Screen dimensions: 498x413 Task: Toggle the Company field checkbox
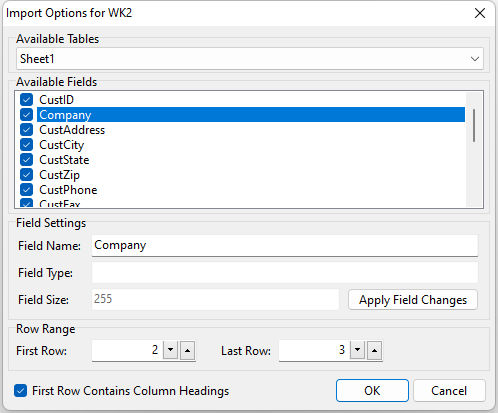(26, 114)
